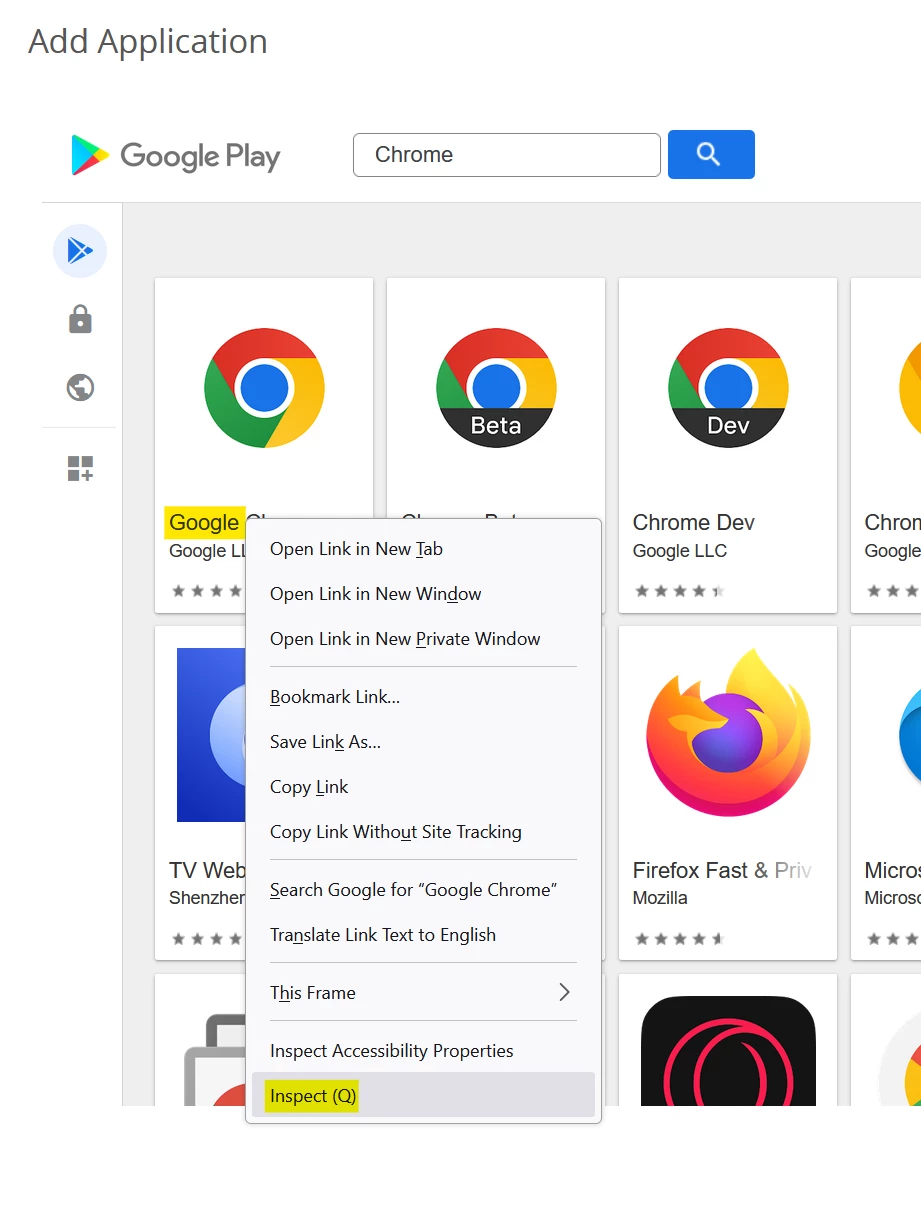The width and height of the screenshot is (921, 1216).
Task: Click Google LLC under Chrome Dev
Action: 680,551
